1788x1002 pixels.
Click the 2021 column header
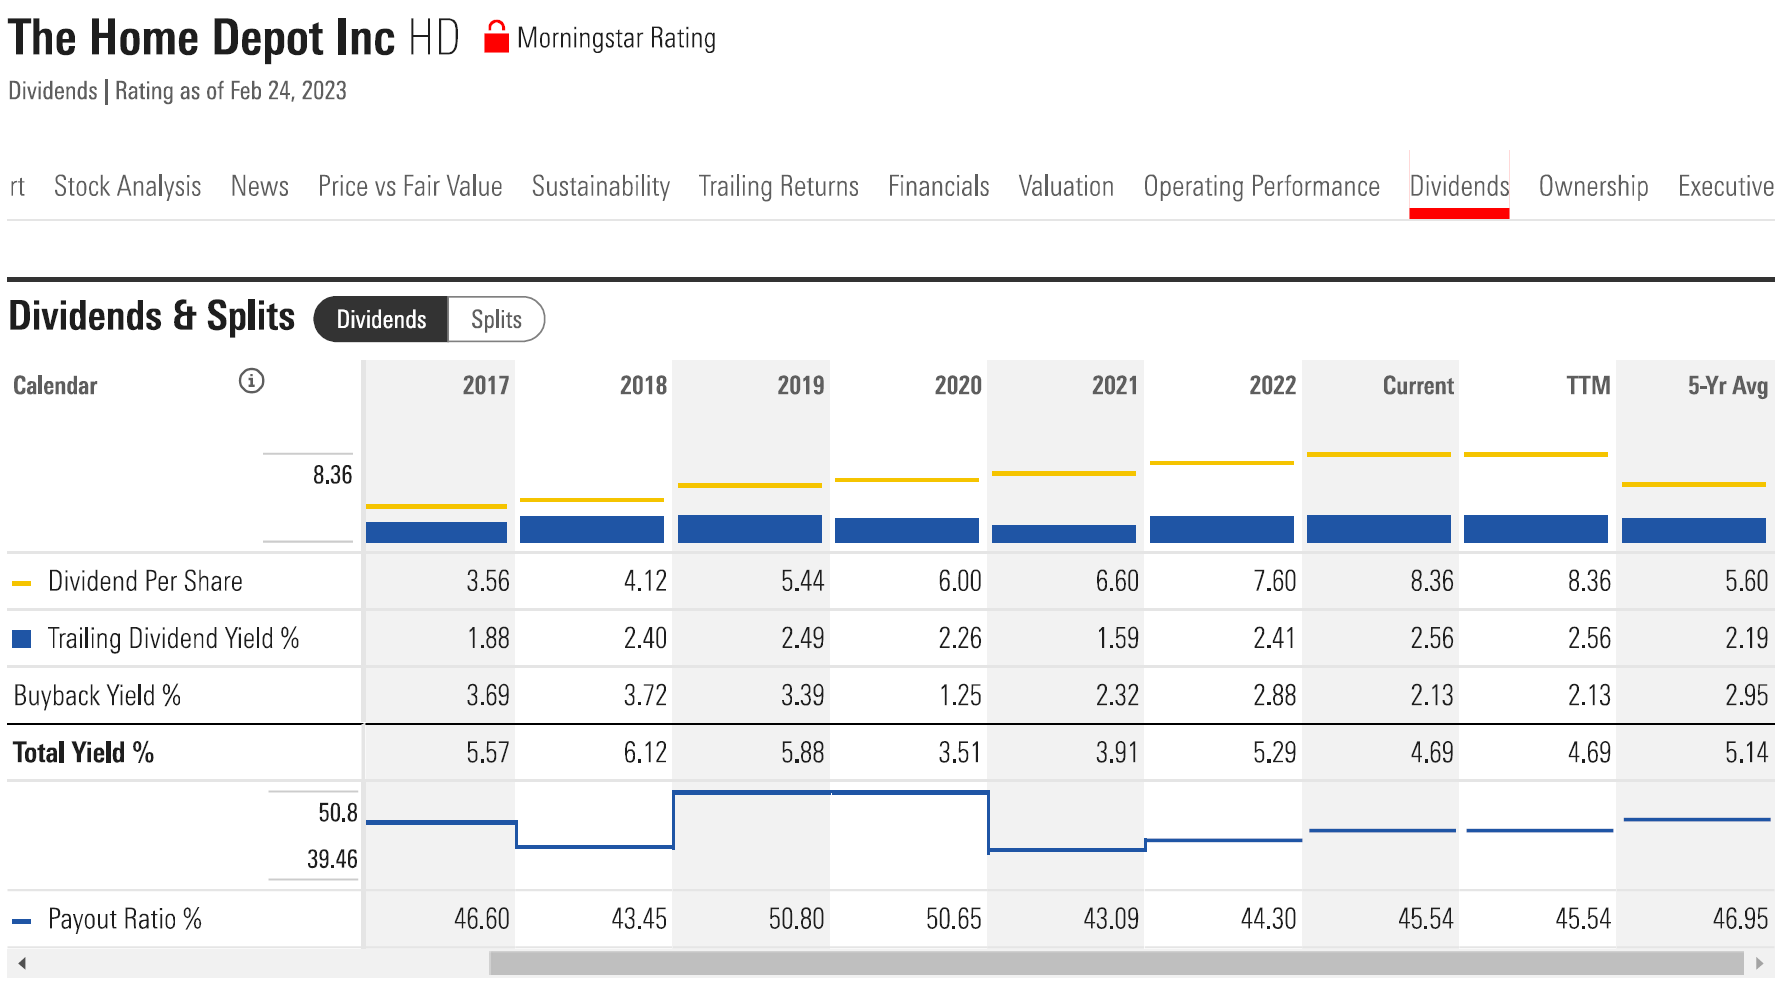[x=1115, y=386]
